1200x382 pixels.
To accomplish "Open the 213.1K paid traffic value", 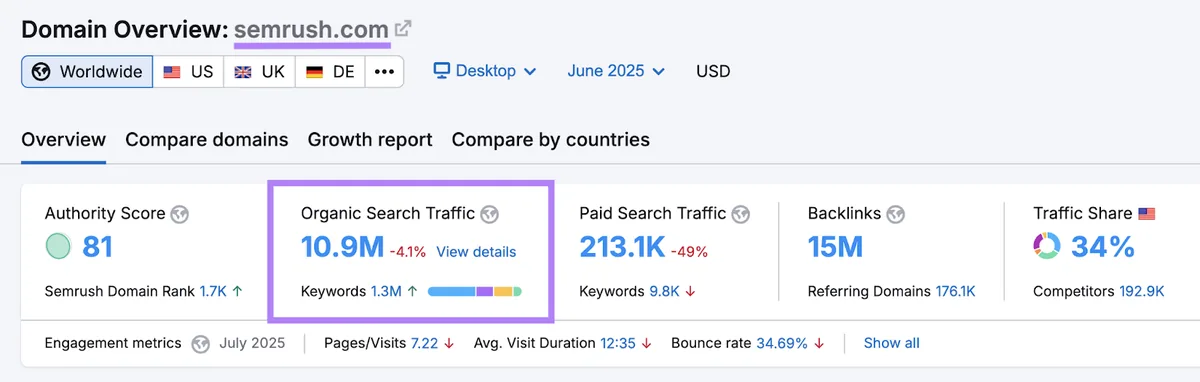I will pos(622,247).
